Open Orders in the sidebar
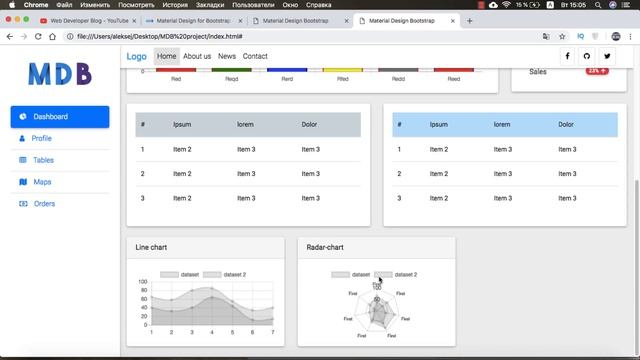 click(x=60, y=204)
